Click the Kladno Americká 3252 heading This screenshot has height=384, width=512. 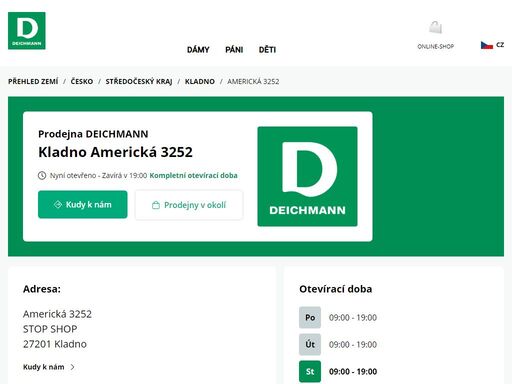pyautogui.click(x=115, y=152)
